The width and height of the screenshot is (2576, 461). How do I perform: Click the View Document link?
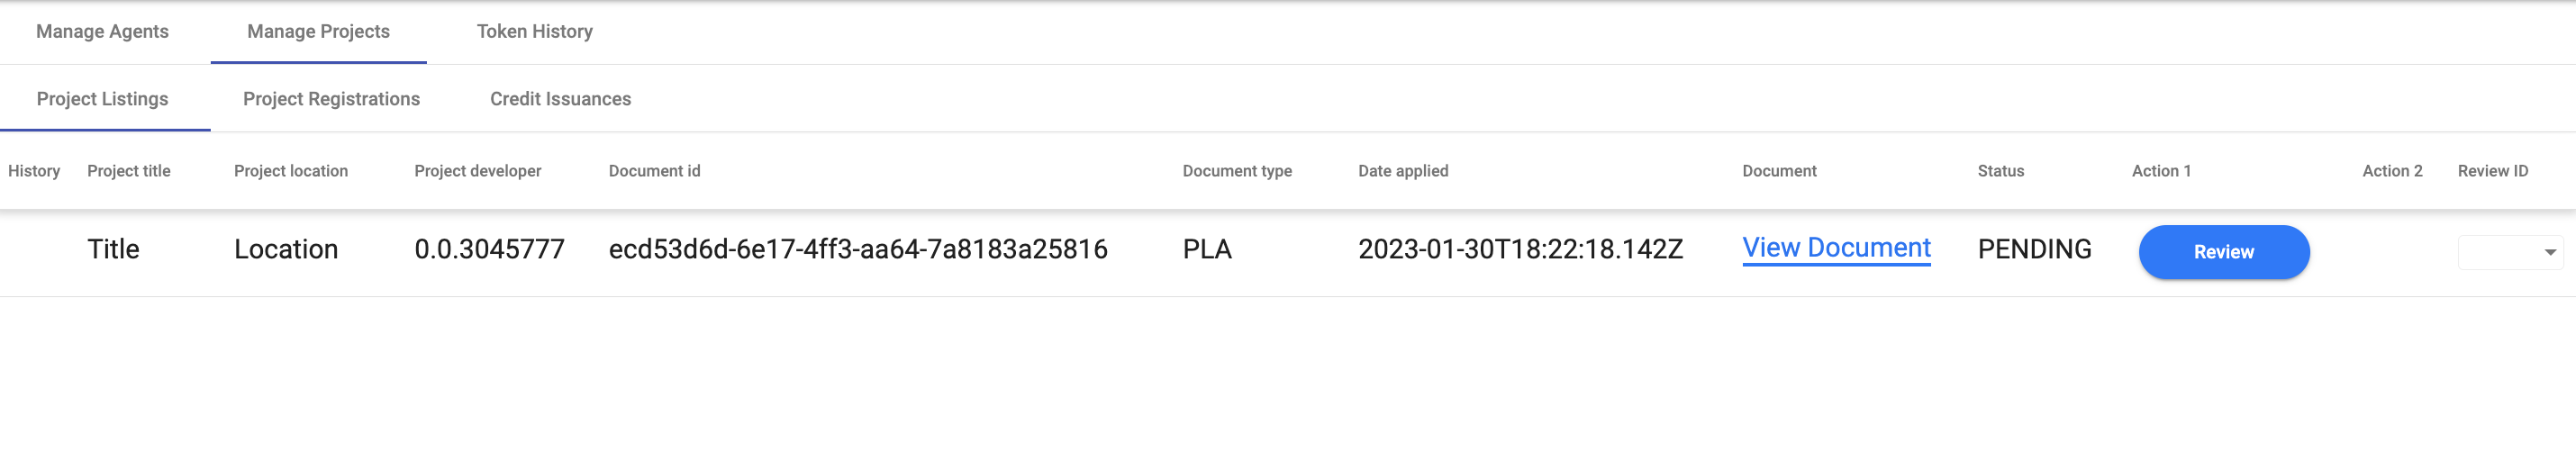pyautogui.click(x=1836, y=248)
